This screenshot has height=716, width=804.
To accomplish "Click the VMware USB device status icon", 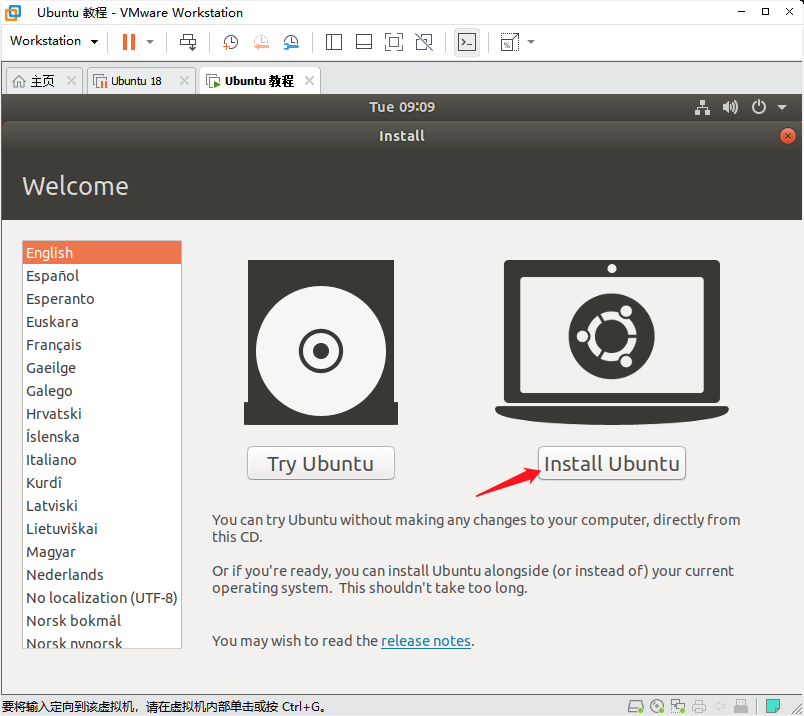I will tap(741, 706).
